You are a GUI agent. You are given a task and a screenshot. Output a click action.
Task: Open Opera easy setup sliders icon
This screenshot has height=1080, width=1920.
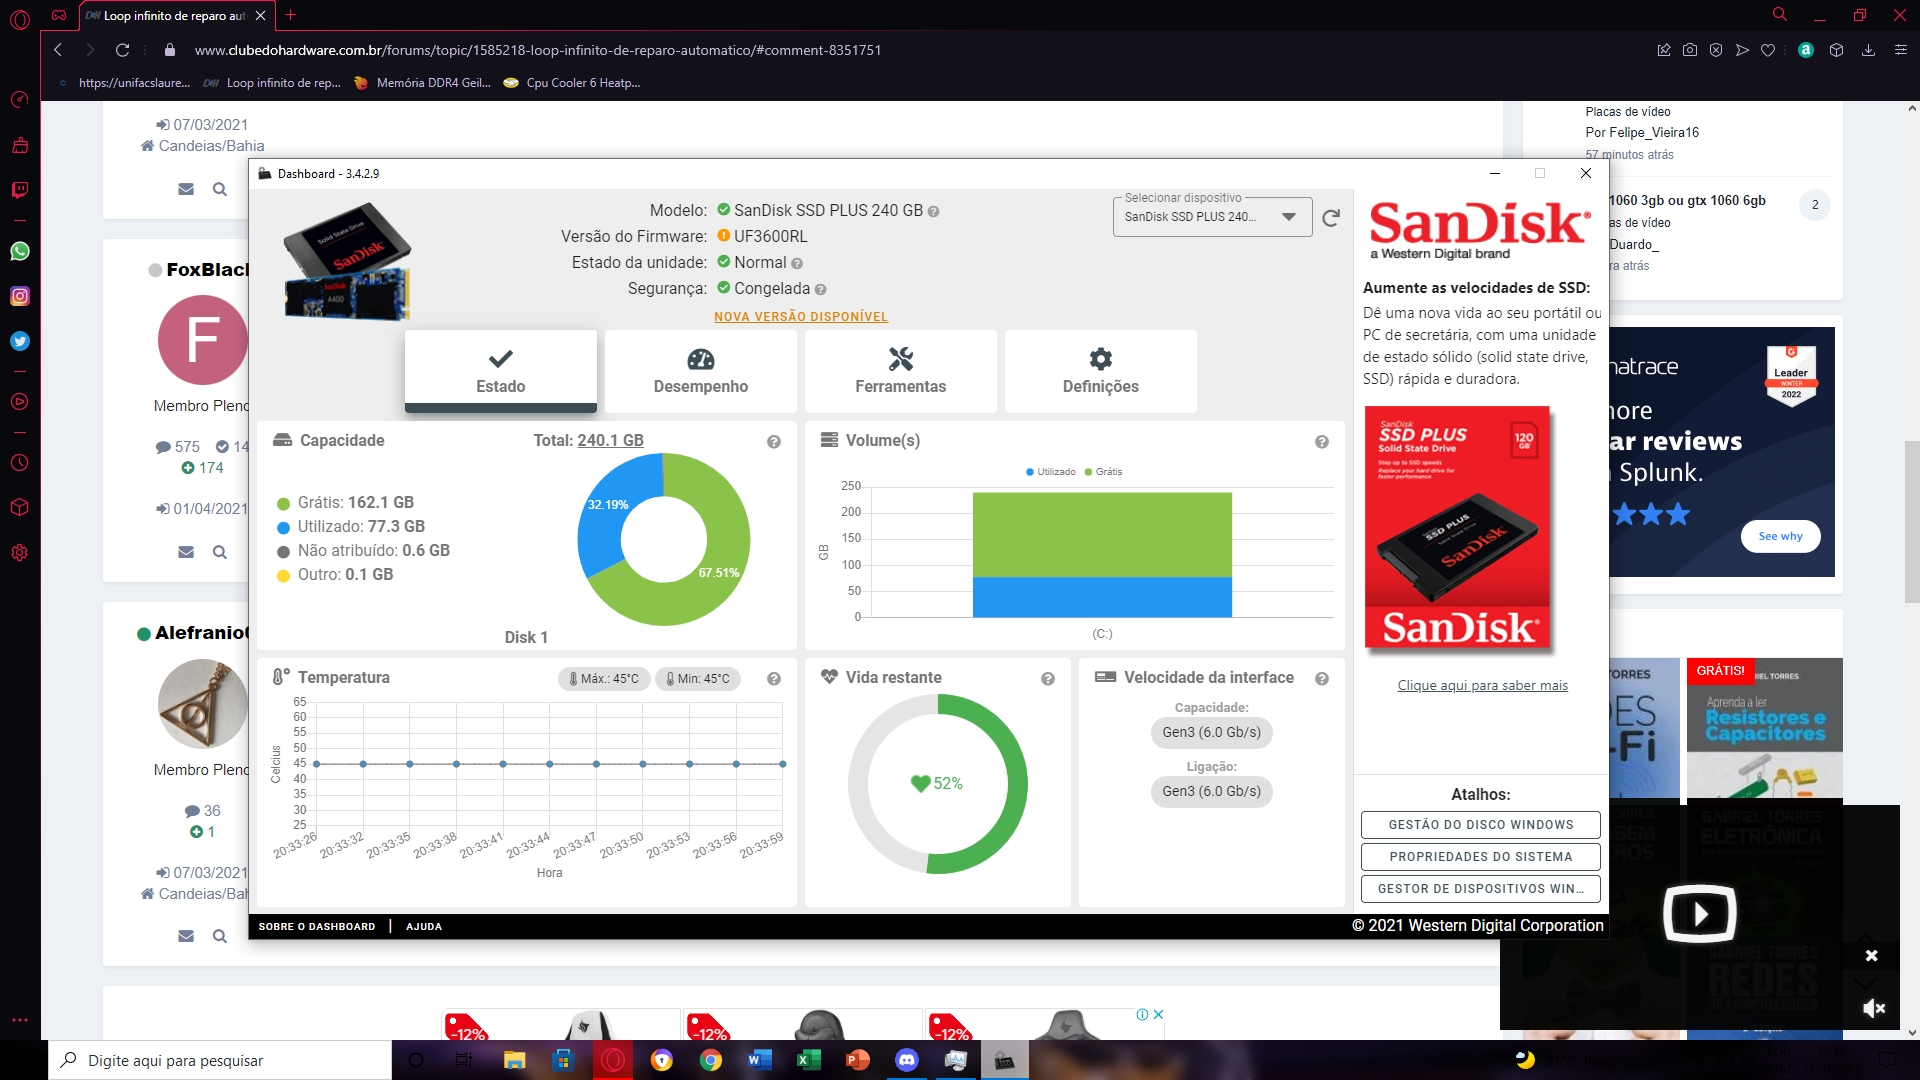(x=1901, y=50)
